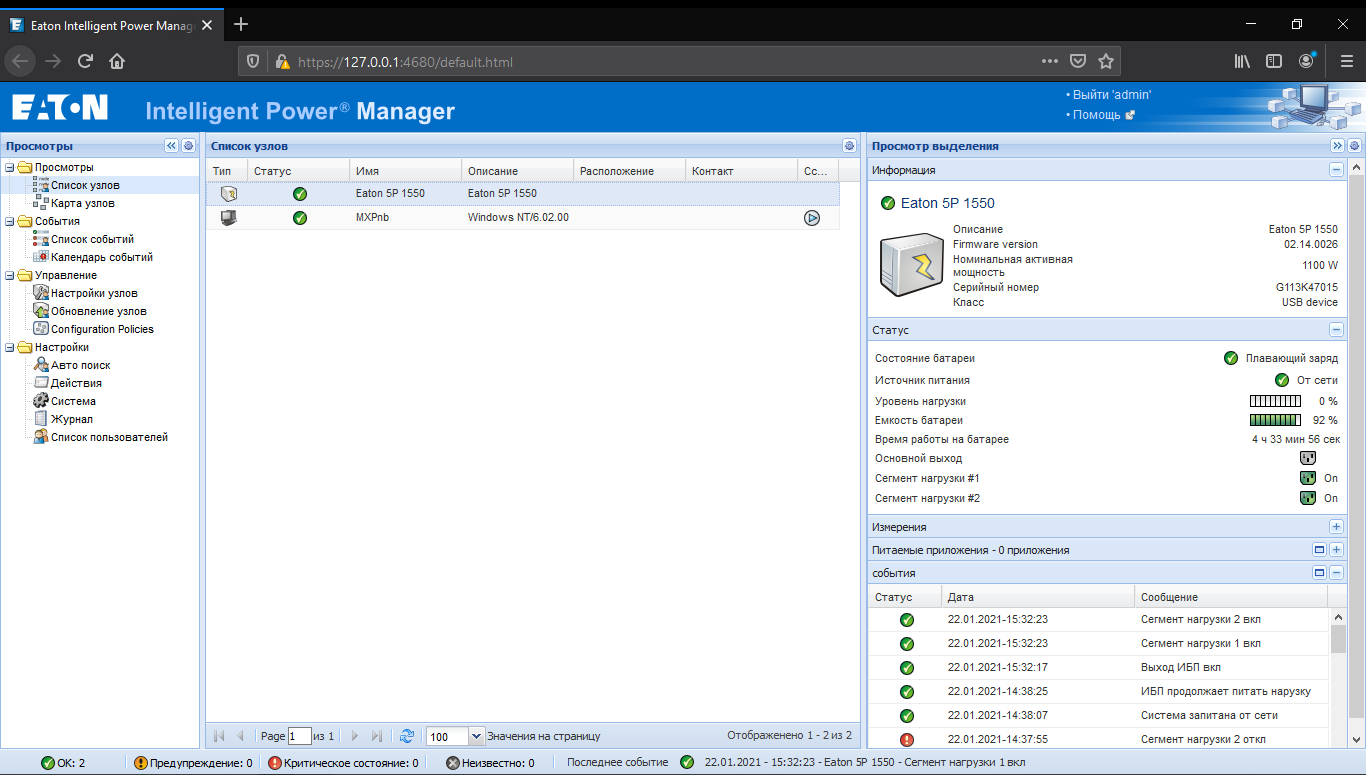Click the Уровень нагрузки load bar
1366x775 pixels.
tap(1275, 401)
